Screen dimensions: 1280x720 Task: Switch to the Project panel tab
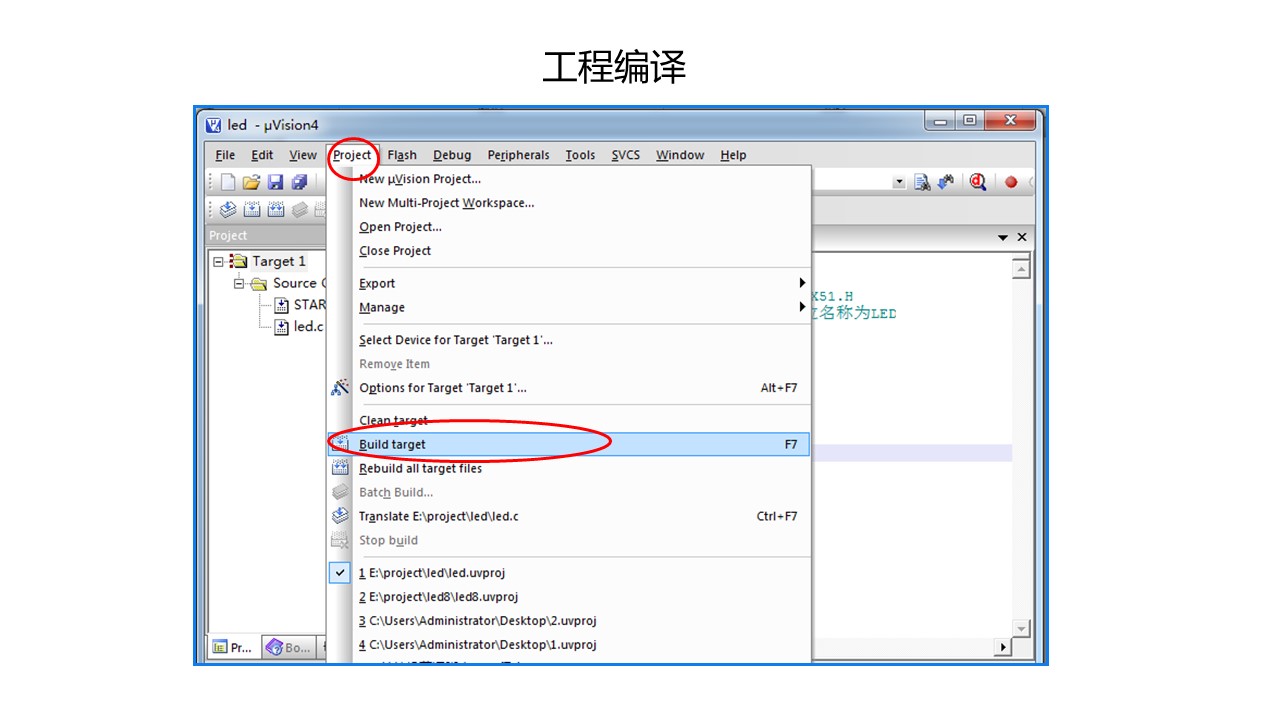tap(234, 647)
